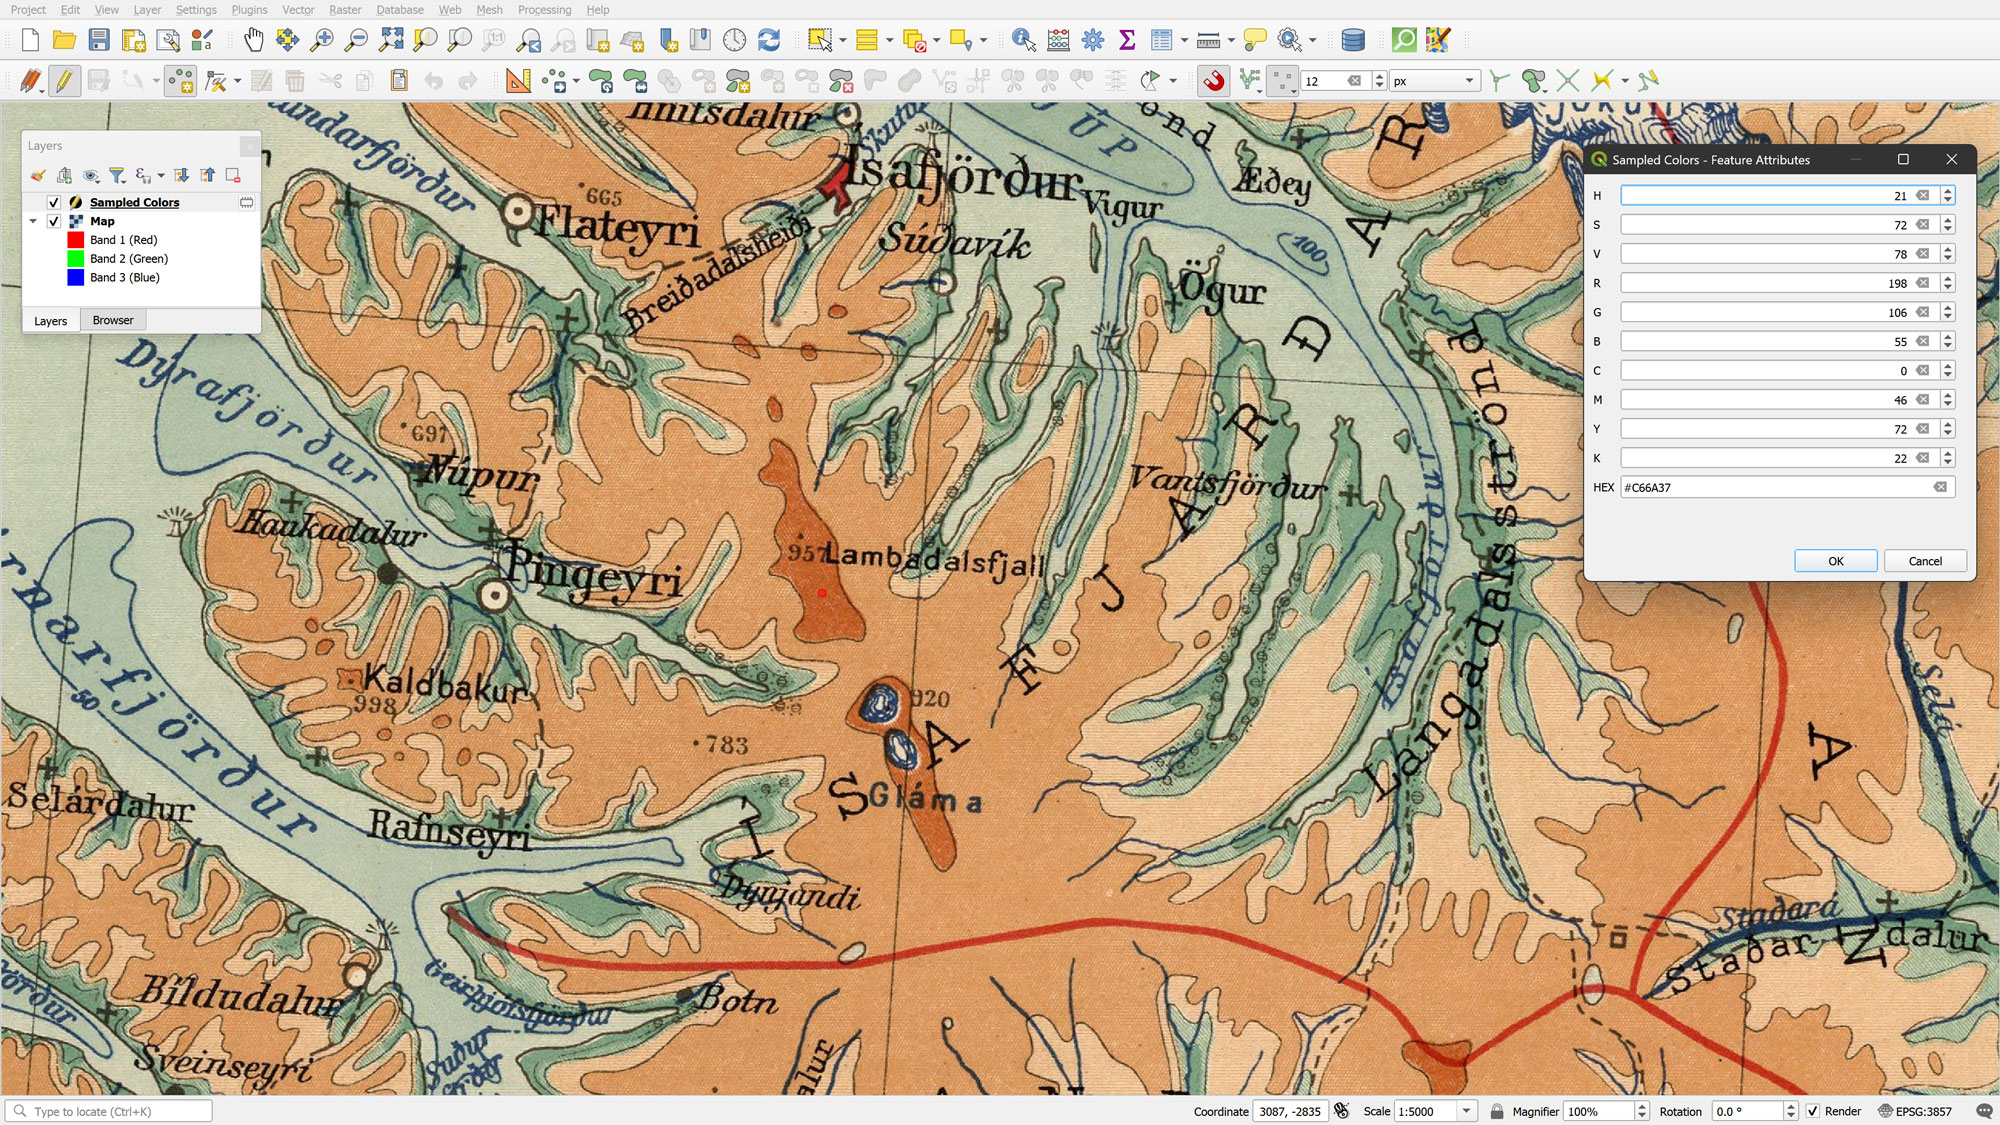Click the Coordinate value field
Image resolution: width=2000 pixels, height=1125 pixels.
(1289, 1111)
